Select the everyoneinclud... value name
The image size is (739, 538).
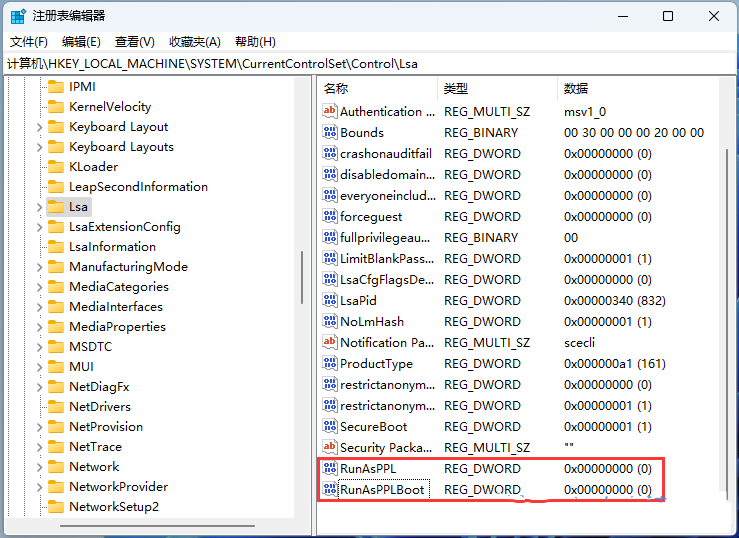[388, 196]
